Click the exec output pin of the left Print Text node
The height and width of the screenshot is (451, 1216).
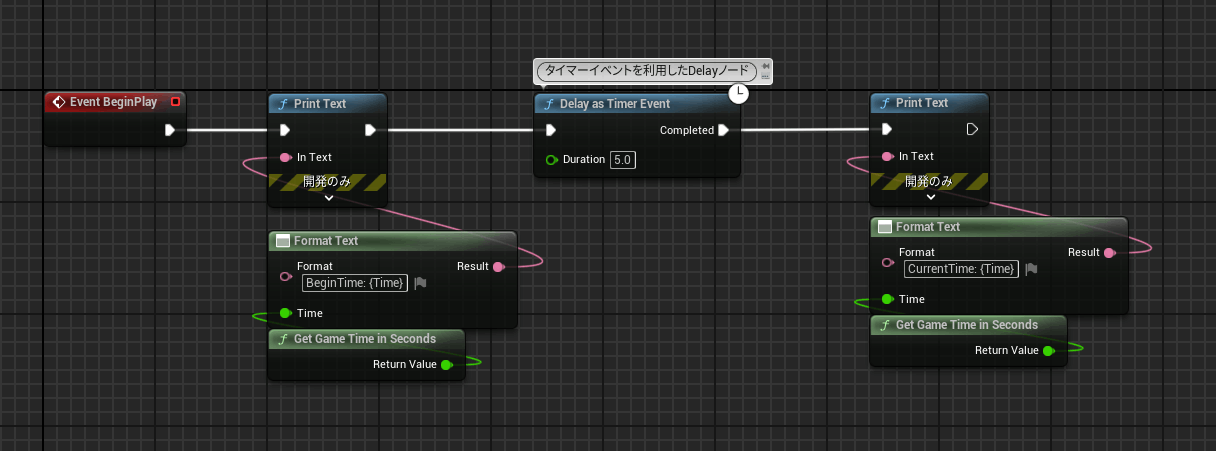[x=370, y=129]
